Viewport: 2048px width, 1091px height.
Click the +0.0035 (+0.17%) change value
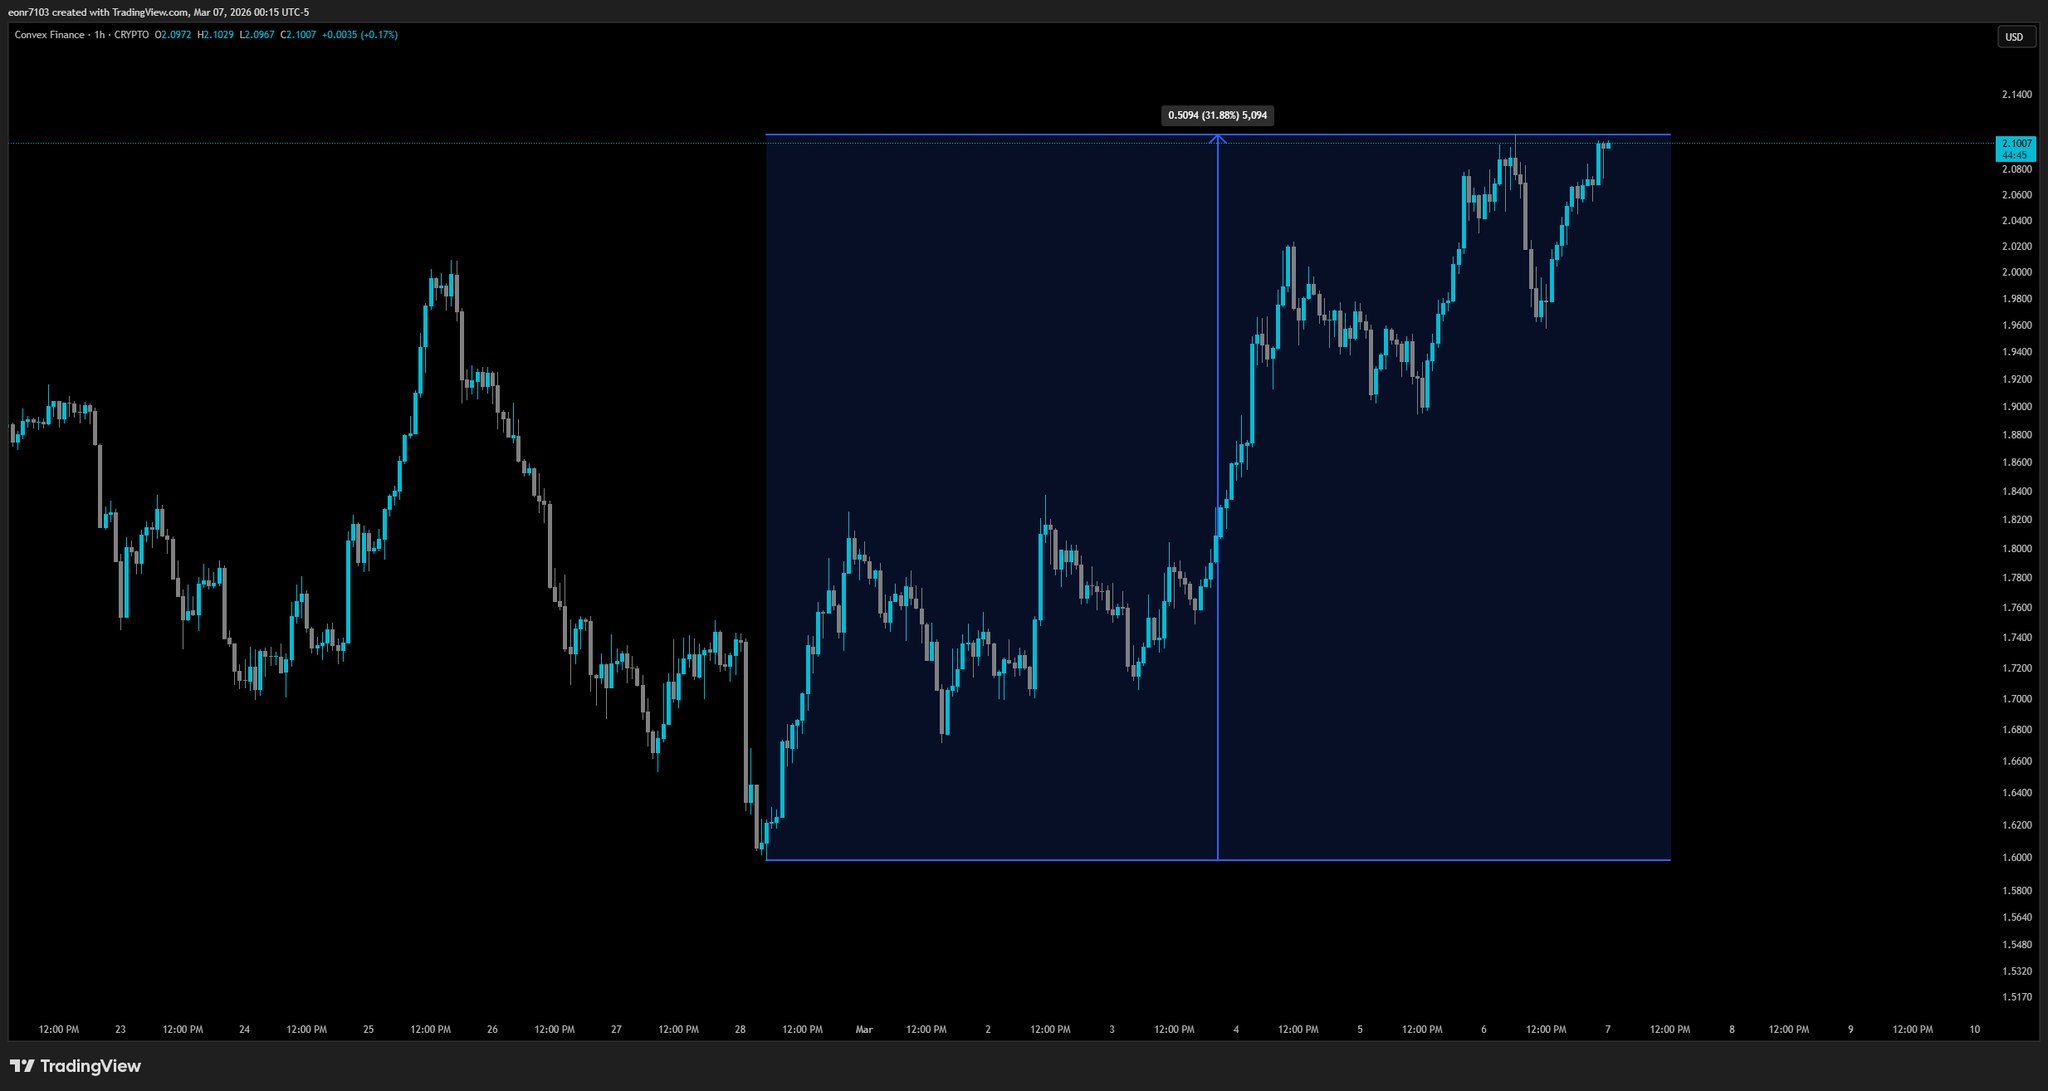(x=360, y=35)
